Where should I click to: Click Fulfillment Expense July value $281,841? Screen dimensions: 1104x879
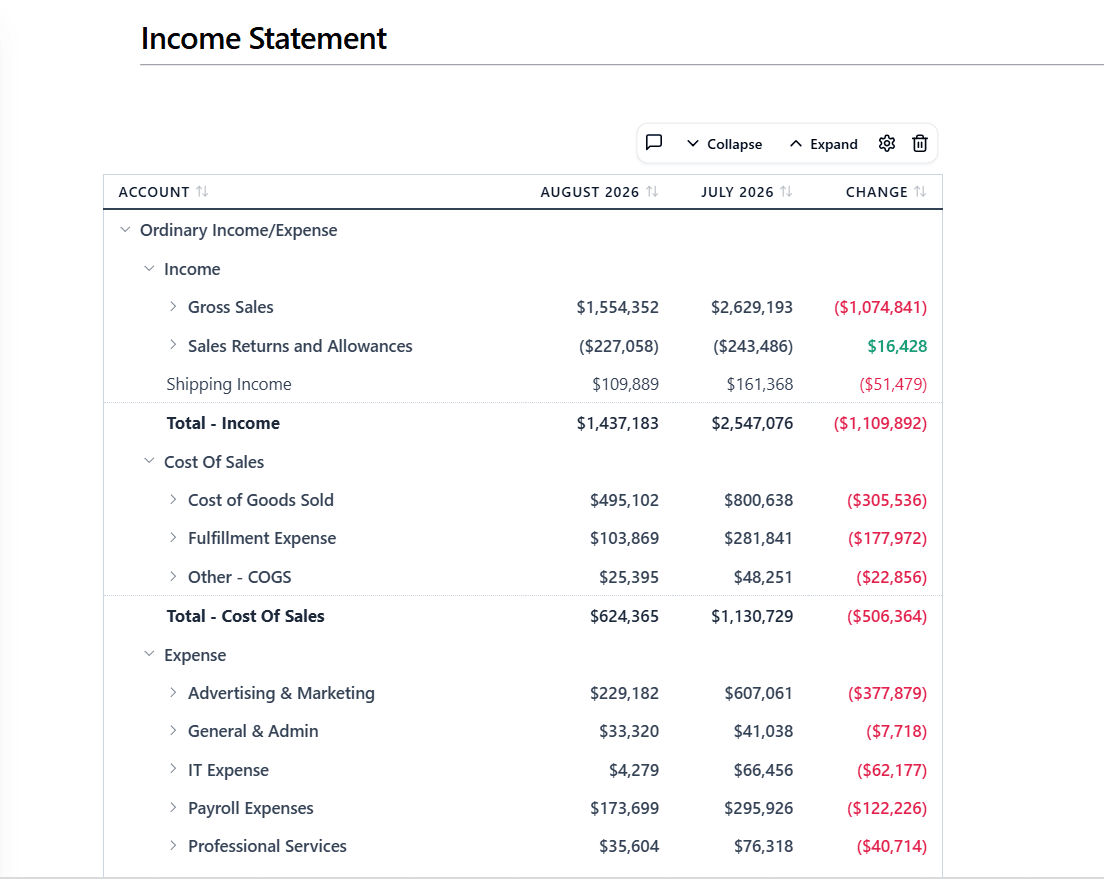tap(758, 538)
